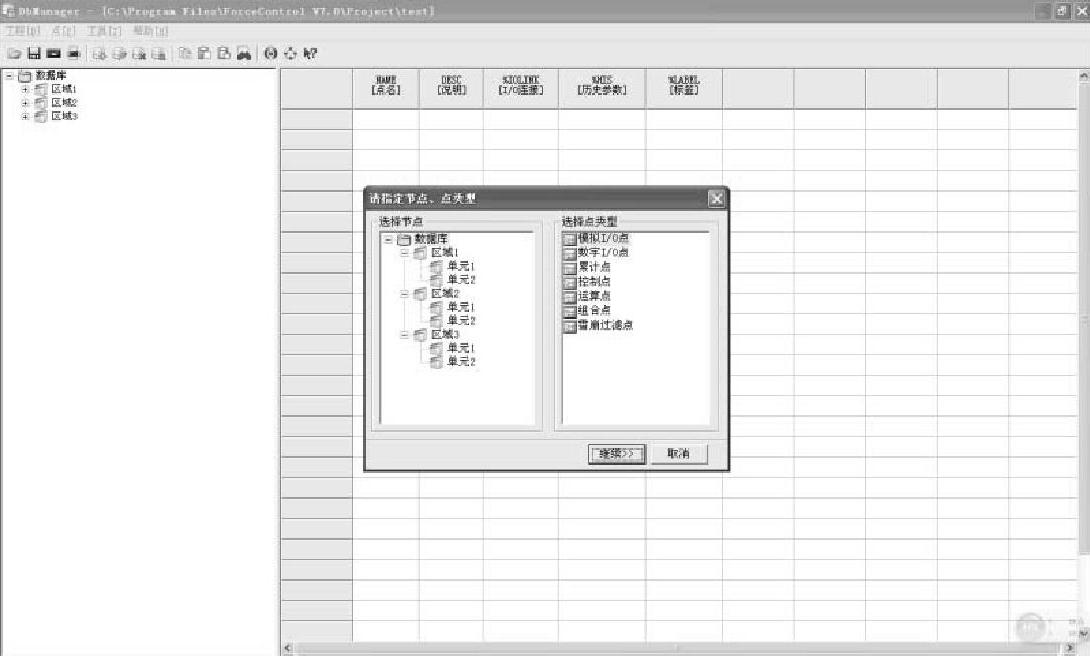The height and width of the screenshot is (656, 1090).
Task: Select 单元2 under 区域2 in the dialog
Action: point(461,321)
